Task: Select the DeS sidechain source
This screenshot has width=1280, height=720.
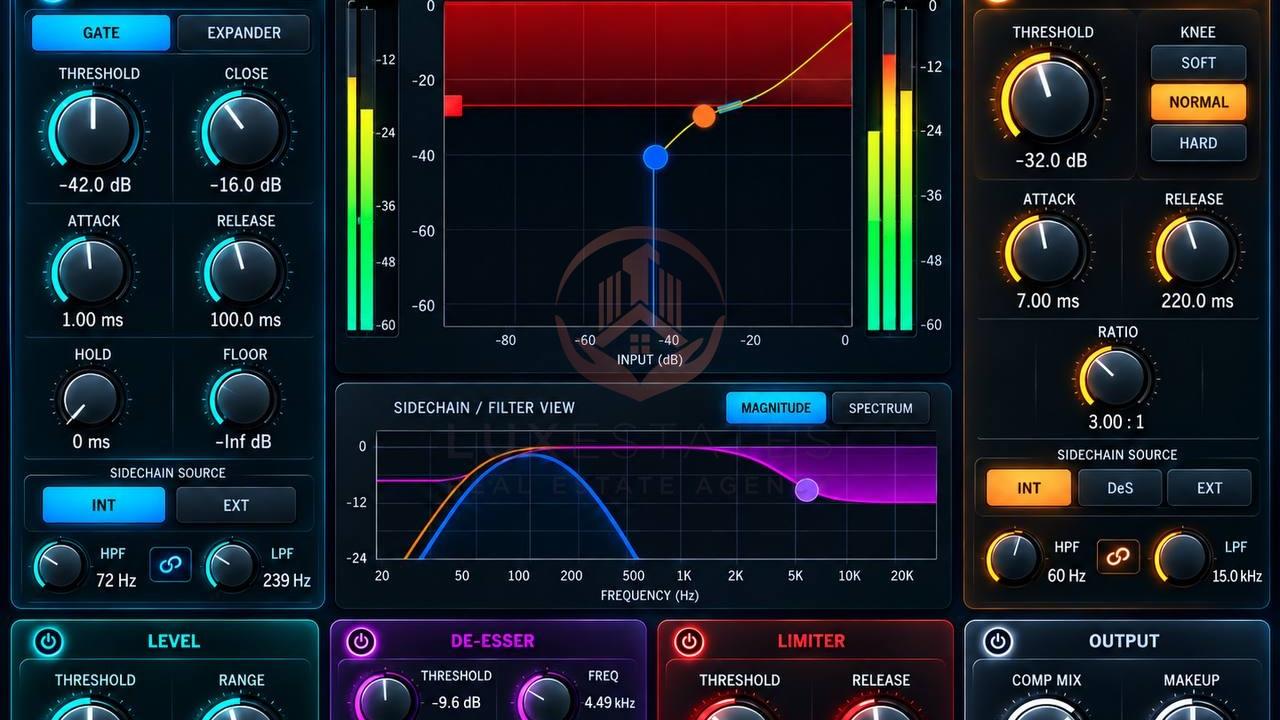Action: (x=1120, y=488)
